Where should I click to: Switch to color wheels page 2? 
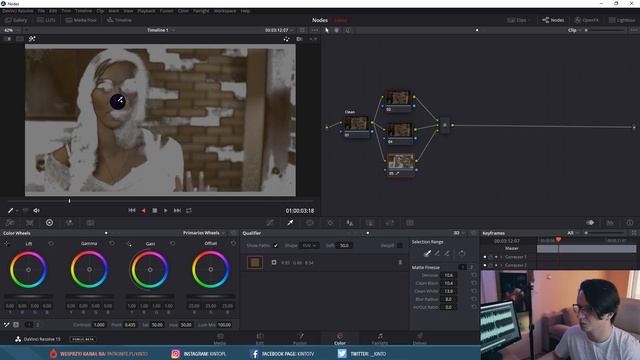point(37,325)
